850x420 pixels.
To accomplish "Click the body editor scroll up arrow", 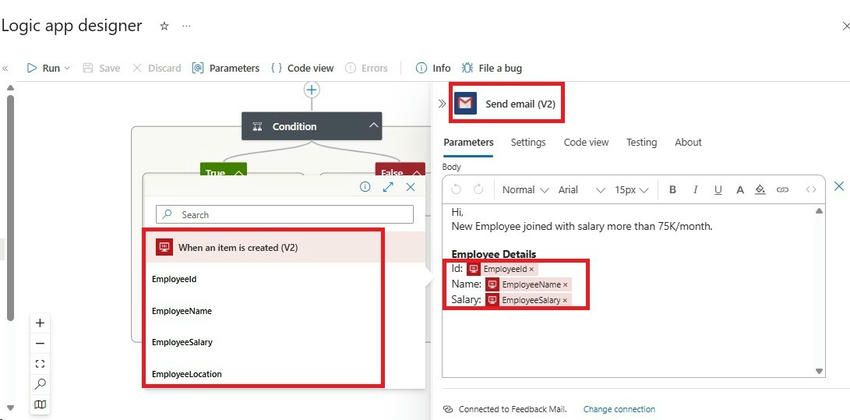I will [x=819, y=211].
